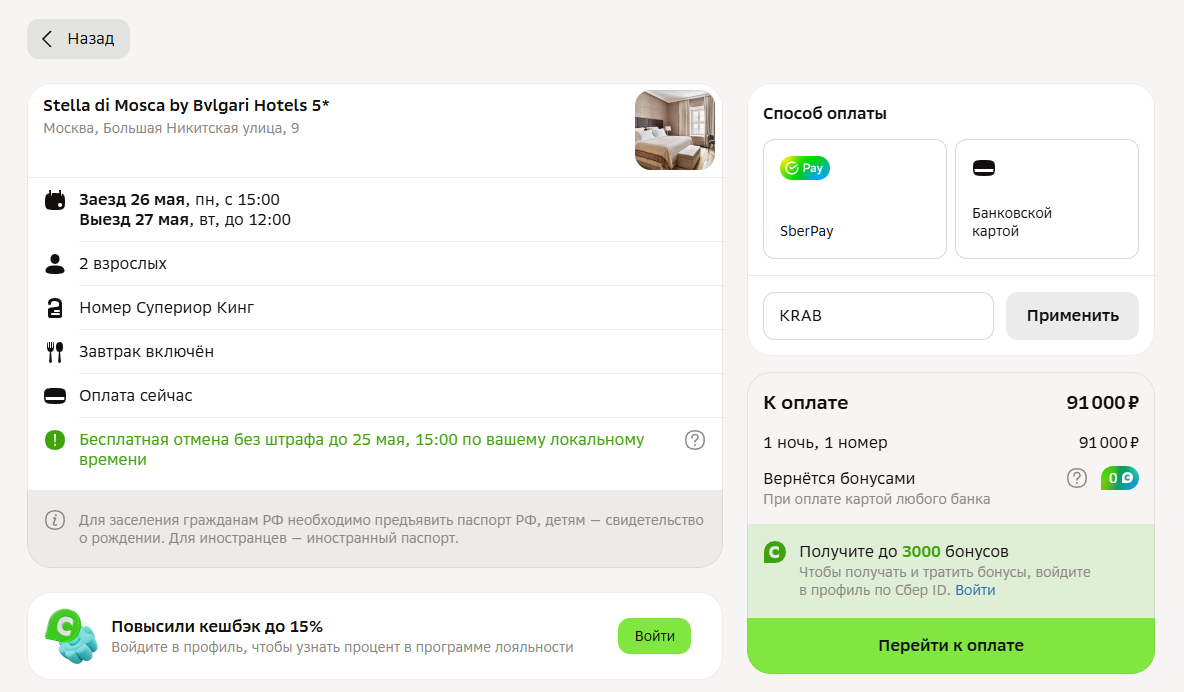Open help tooltip next to Вернётся бонусами
This screenshot has width=1184, height=692.
click(x=1077, y=478)
